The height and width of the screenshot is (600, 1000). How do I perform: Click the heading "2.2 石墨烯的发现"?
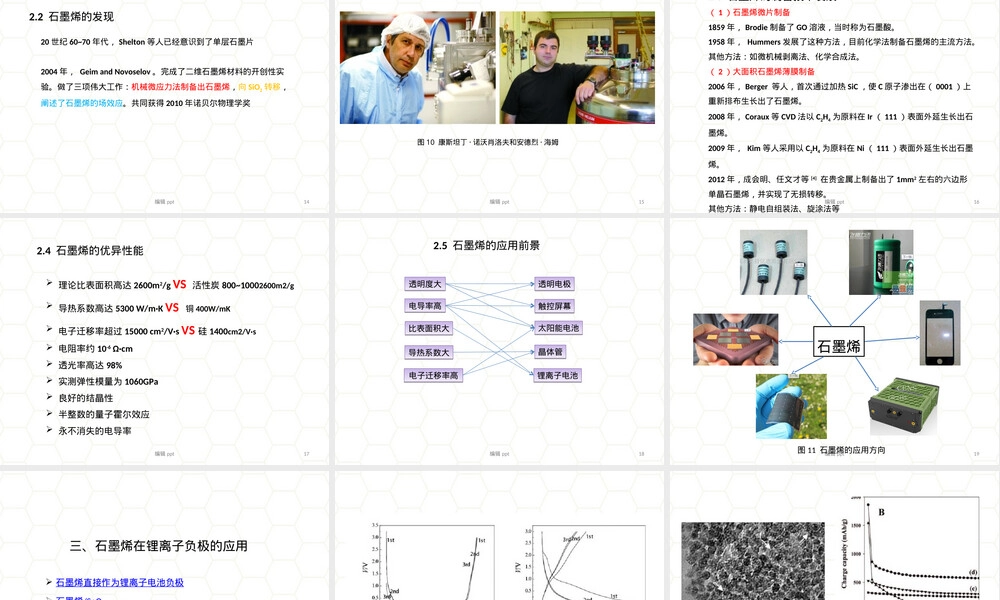pyautogui.click(x=71, y=17)
